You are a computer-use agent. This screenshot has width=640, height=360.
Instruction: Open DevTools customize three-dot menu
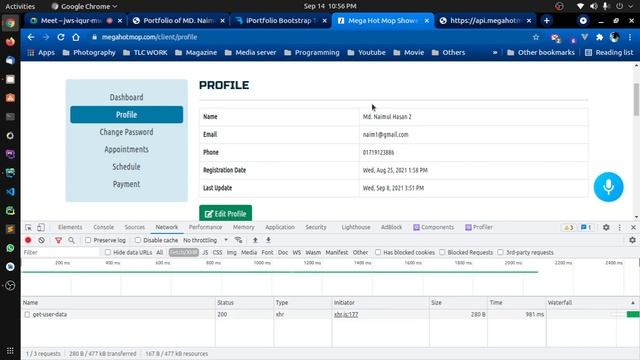click(x=620, y=227)
